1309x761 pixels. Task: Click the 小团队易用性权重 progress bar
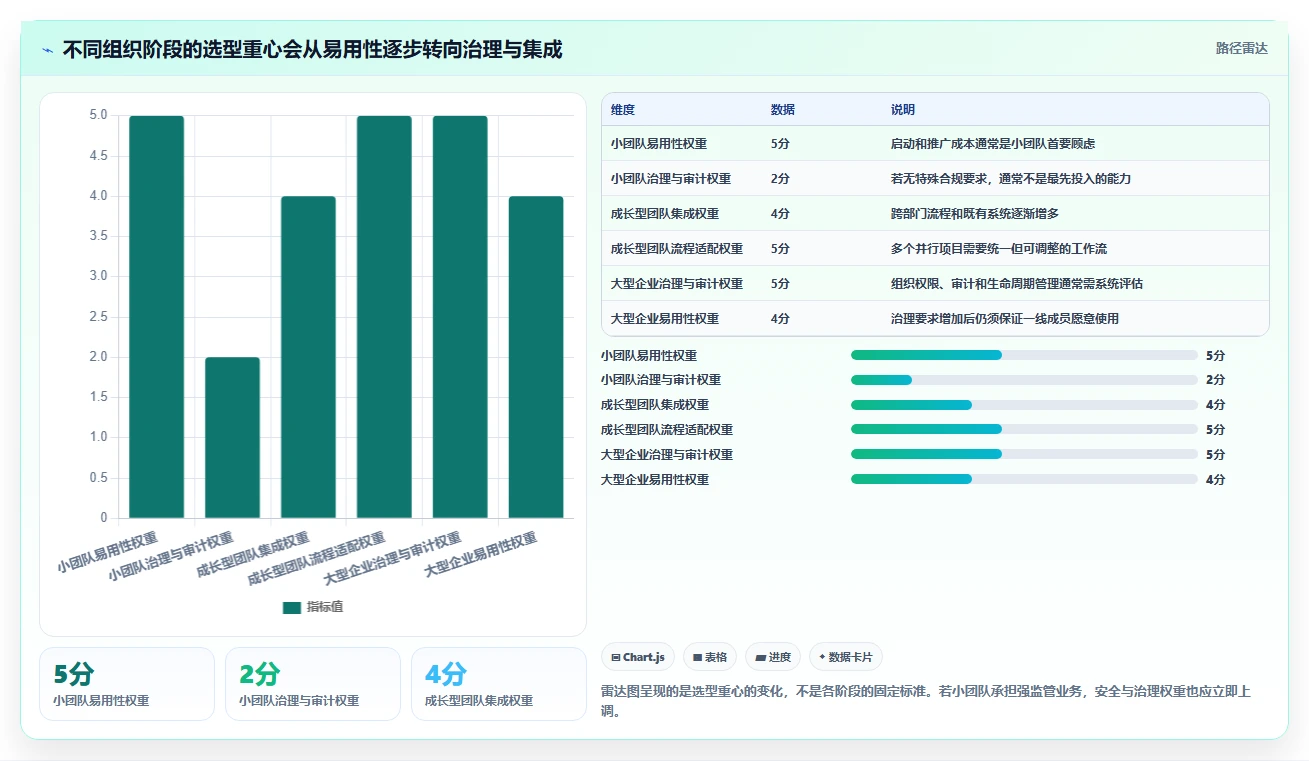point(1024,355)
